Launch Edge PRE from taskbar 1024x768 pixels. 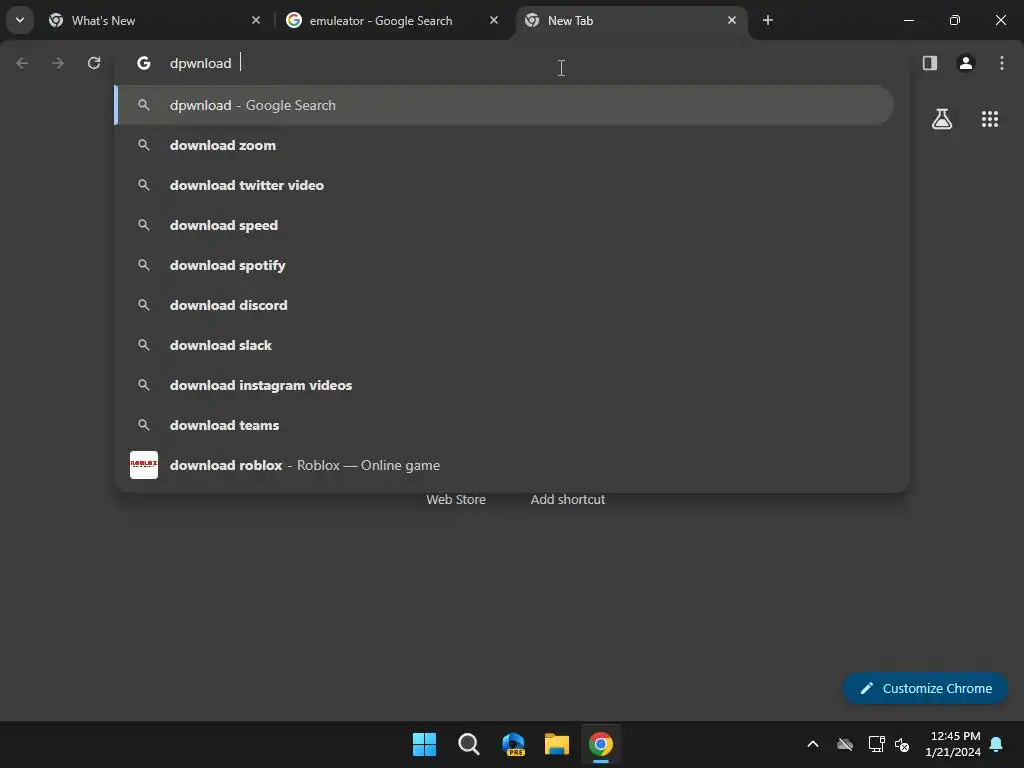pos(513,744)
